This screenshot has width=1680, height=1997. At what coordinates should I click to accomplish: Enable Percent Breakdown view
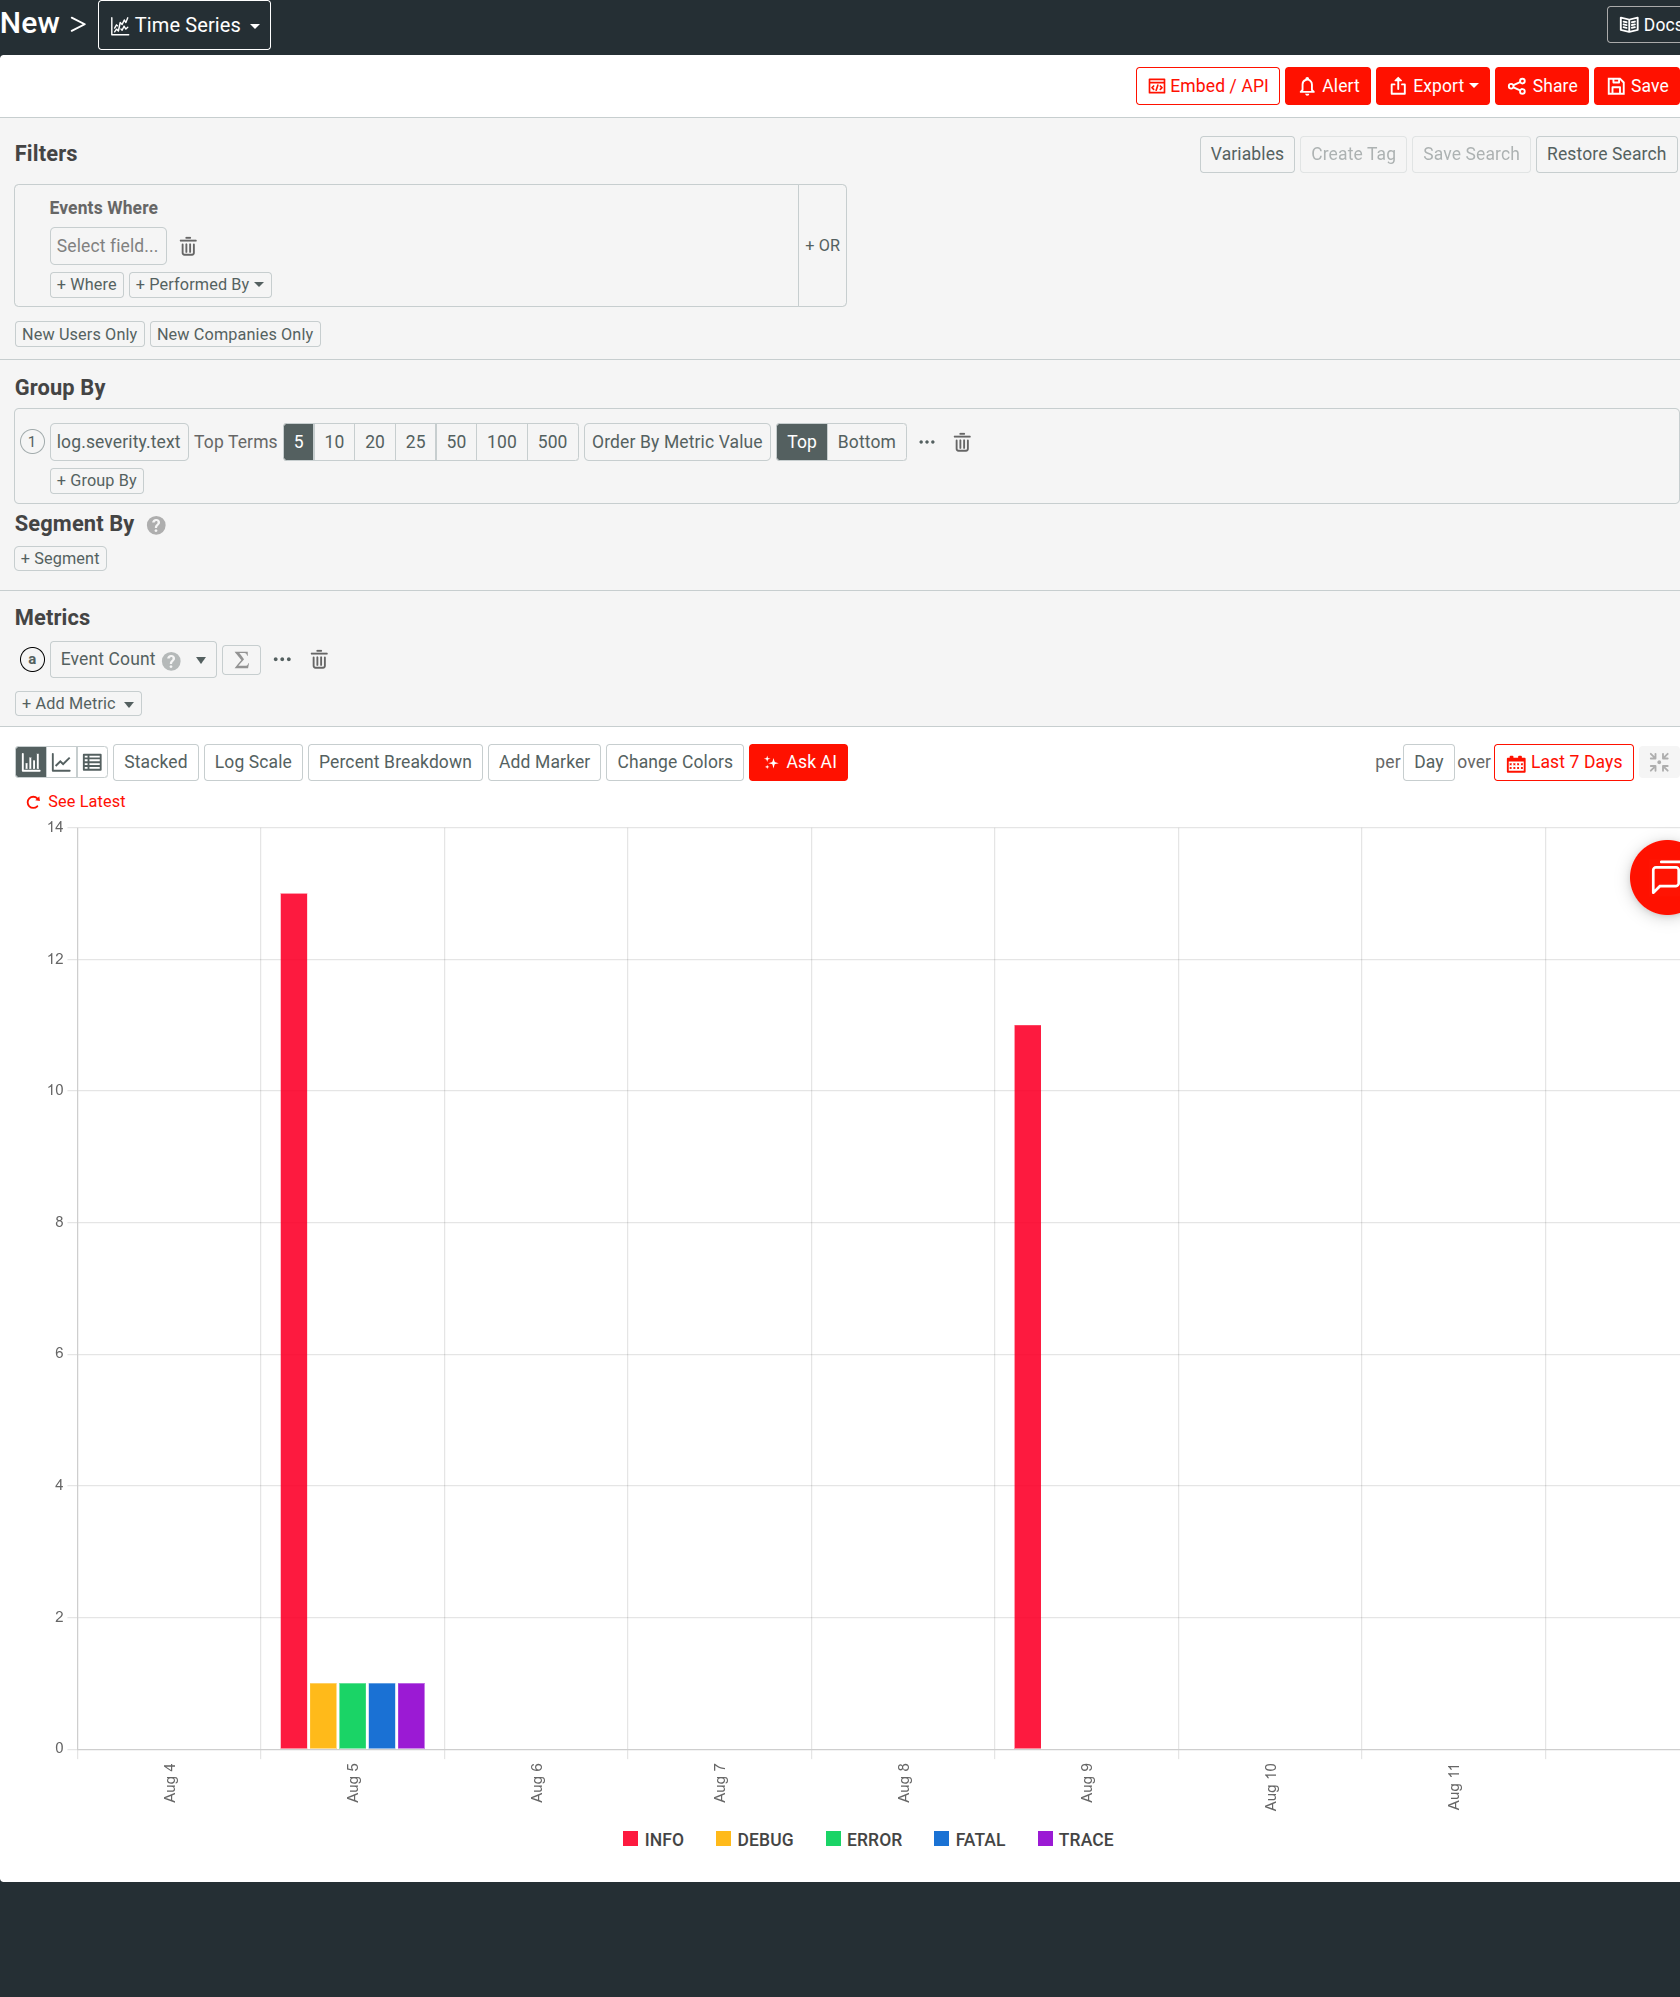(x=394, y=761)
